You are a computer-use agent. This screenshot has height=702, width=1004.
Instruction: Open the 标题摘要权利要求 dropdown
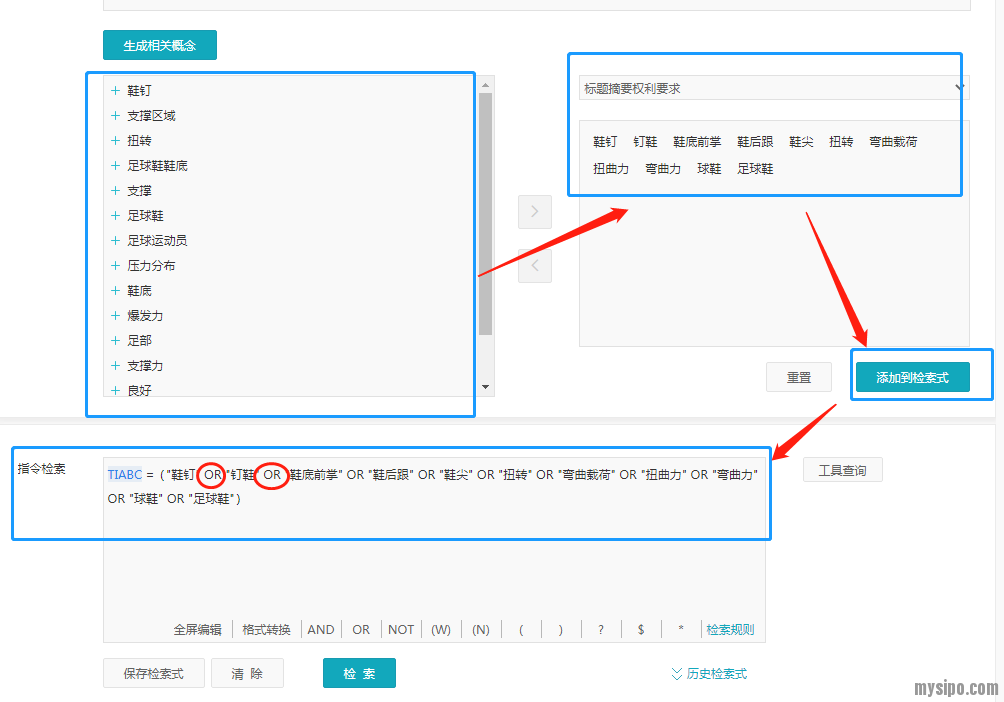coord(773,88)
